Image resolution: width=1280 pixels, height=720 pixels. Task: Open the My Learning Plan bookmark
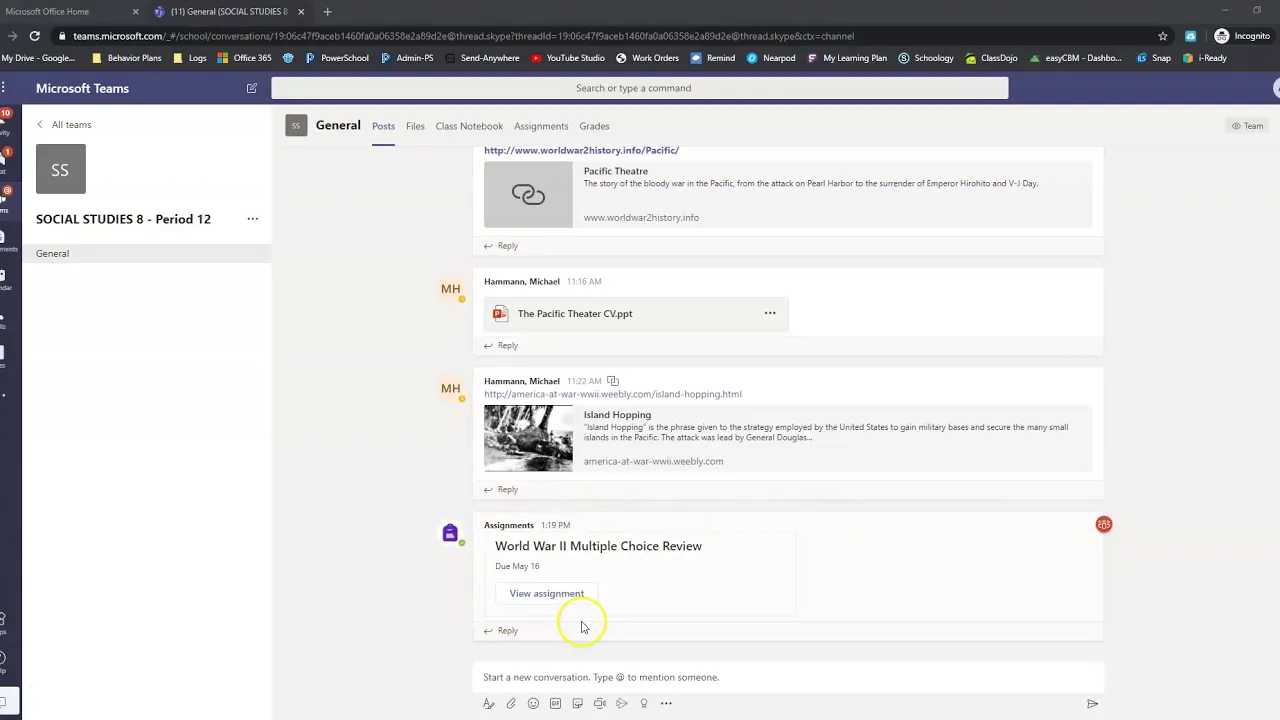[x=847, y=58]
